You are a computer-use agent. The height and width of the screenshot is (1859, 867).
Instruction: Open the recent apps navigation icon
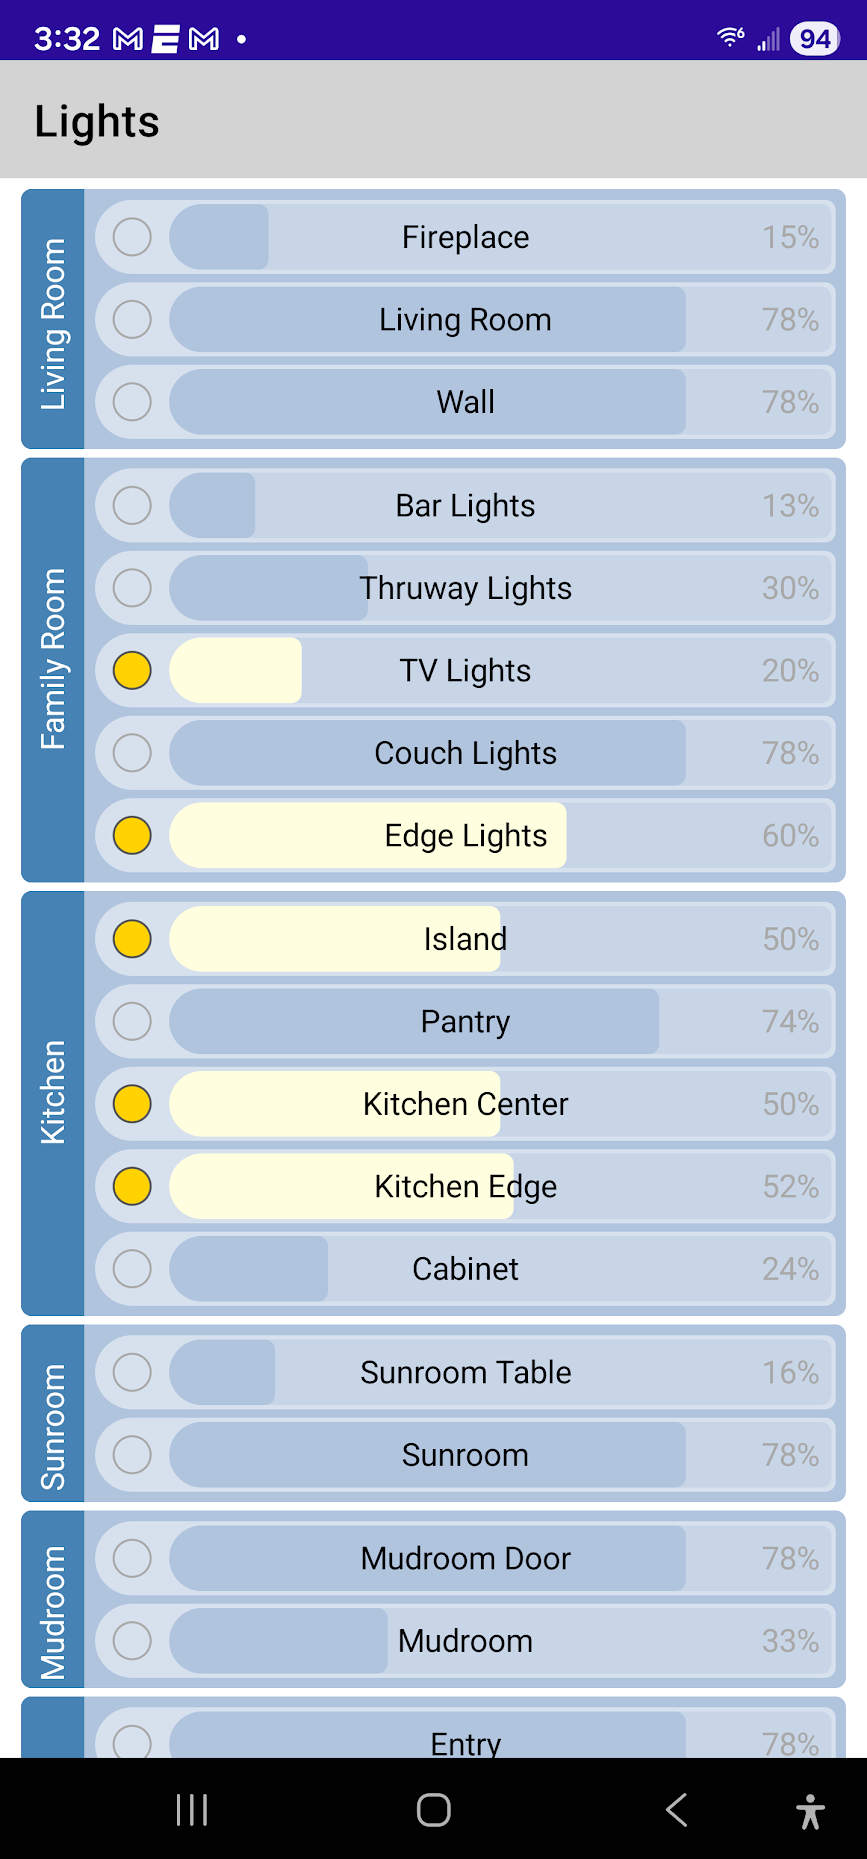pos(191,1809)
